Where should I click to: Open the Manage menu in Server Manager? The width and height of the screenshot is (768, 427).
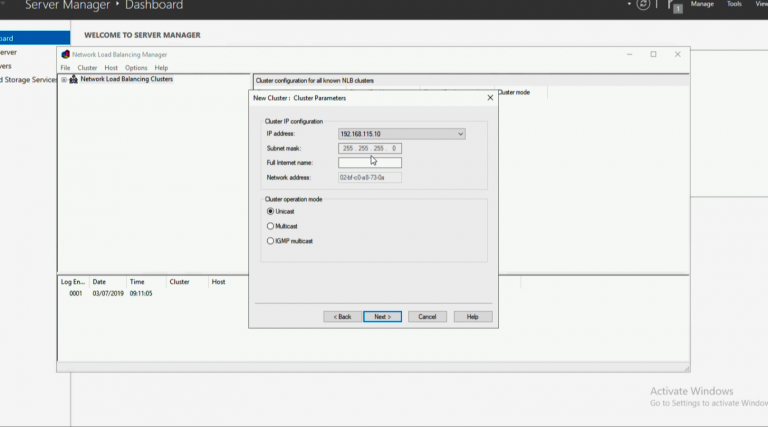point(702,4)
